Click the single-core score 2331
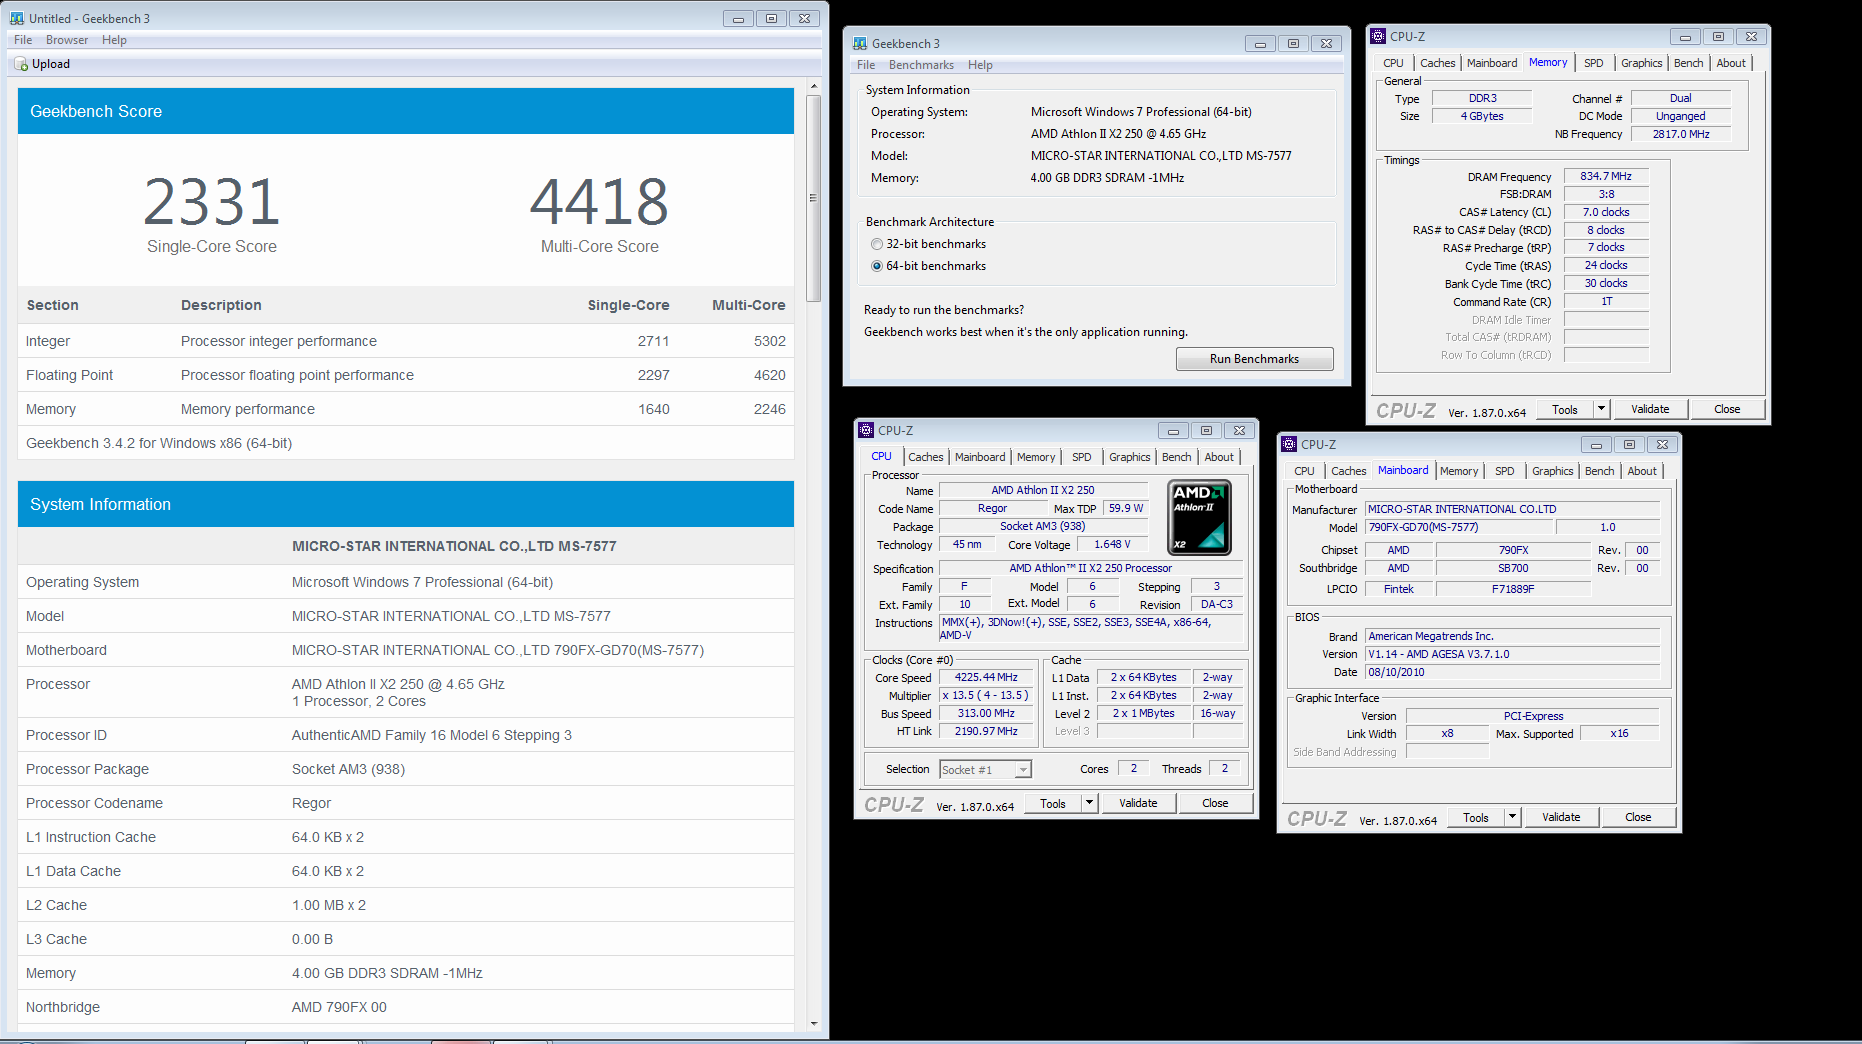This screenshot has height=1044, width=1862. (x=211, y=202)
